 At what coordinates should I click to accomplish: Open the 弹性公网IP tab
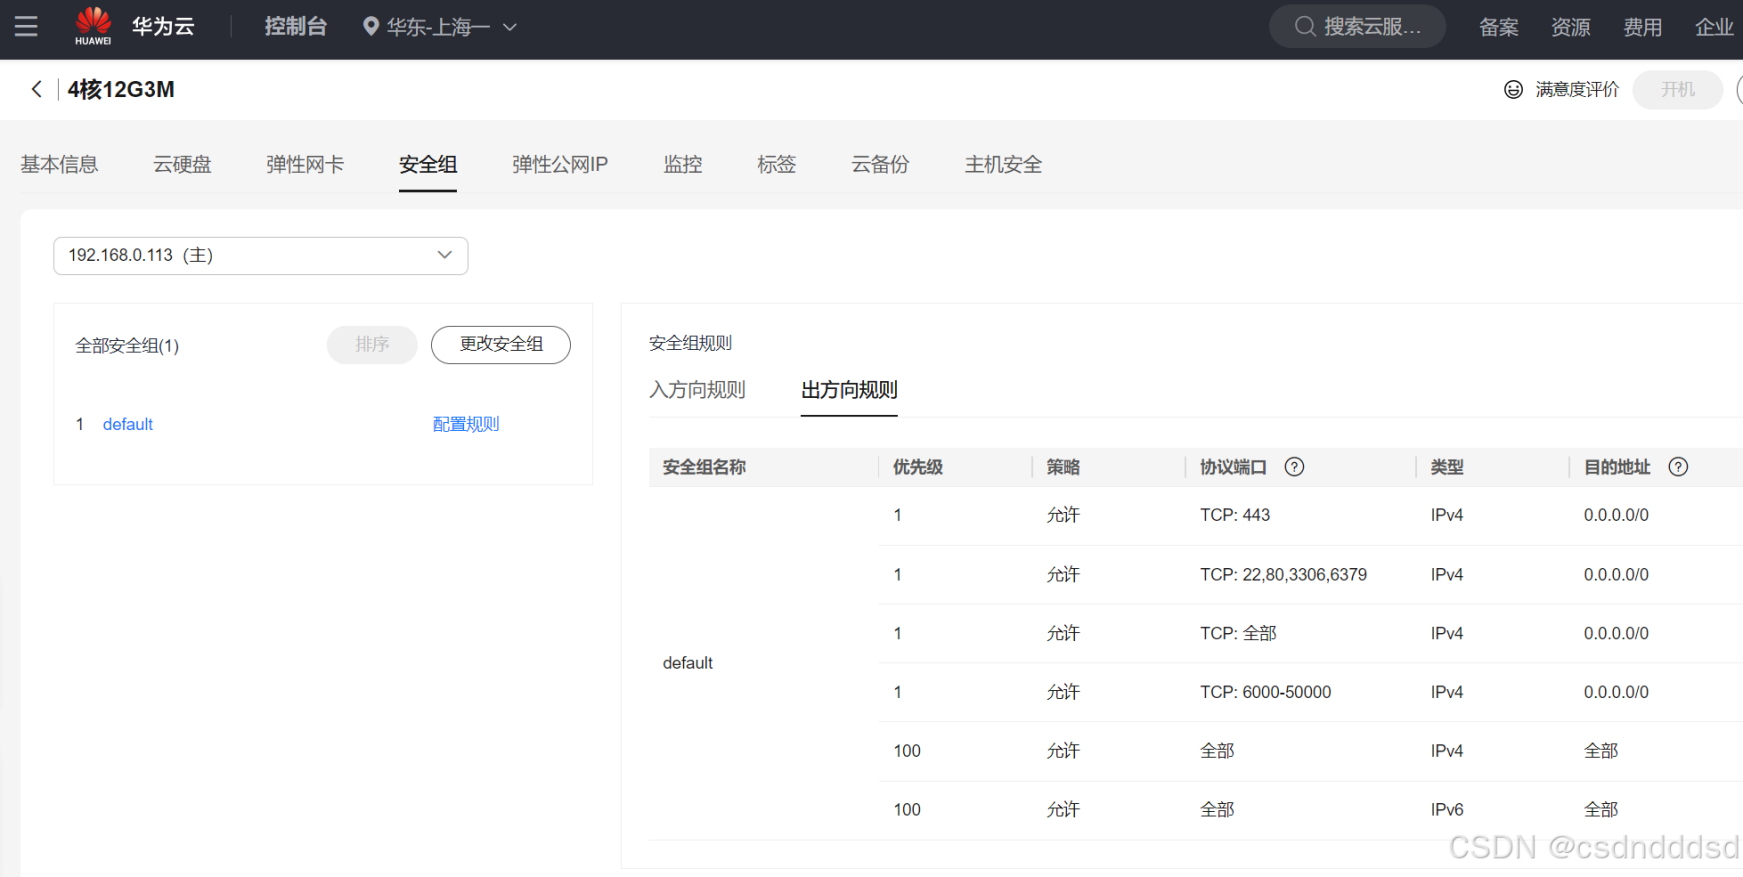coord(559,164)
